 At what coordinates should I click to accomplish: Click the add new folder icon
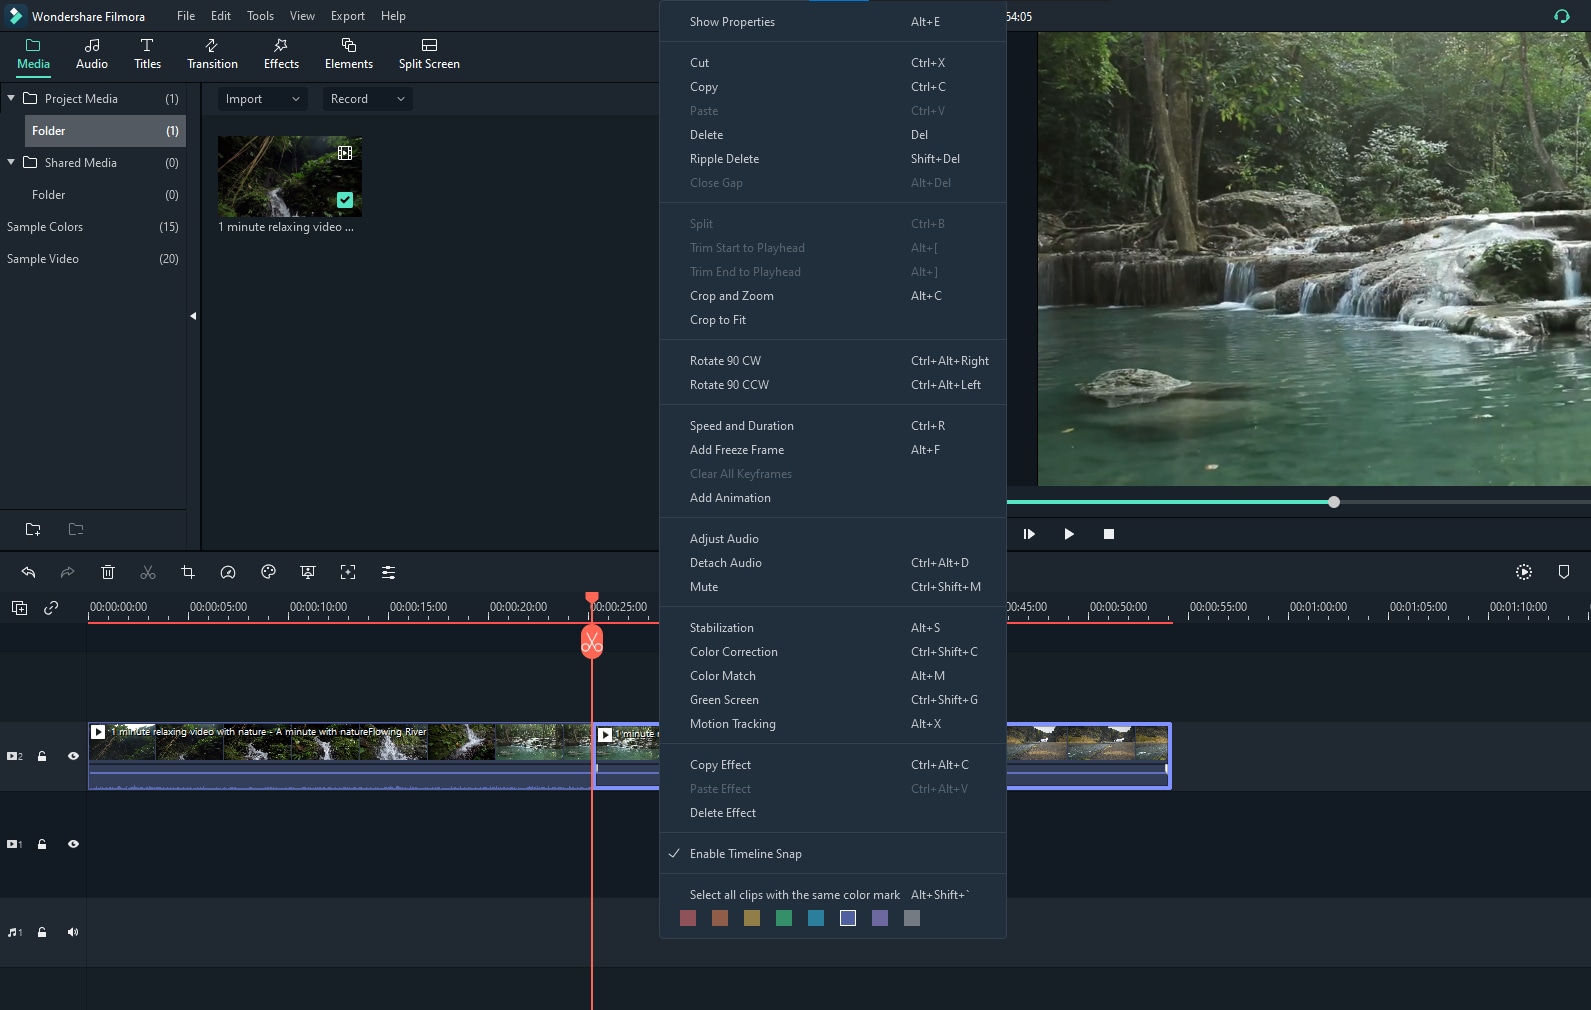point(33,529)
